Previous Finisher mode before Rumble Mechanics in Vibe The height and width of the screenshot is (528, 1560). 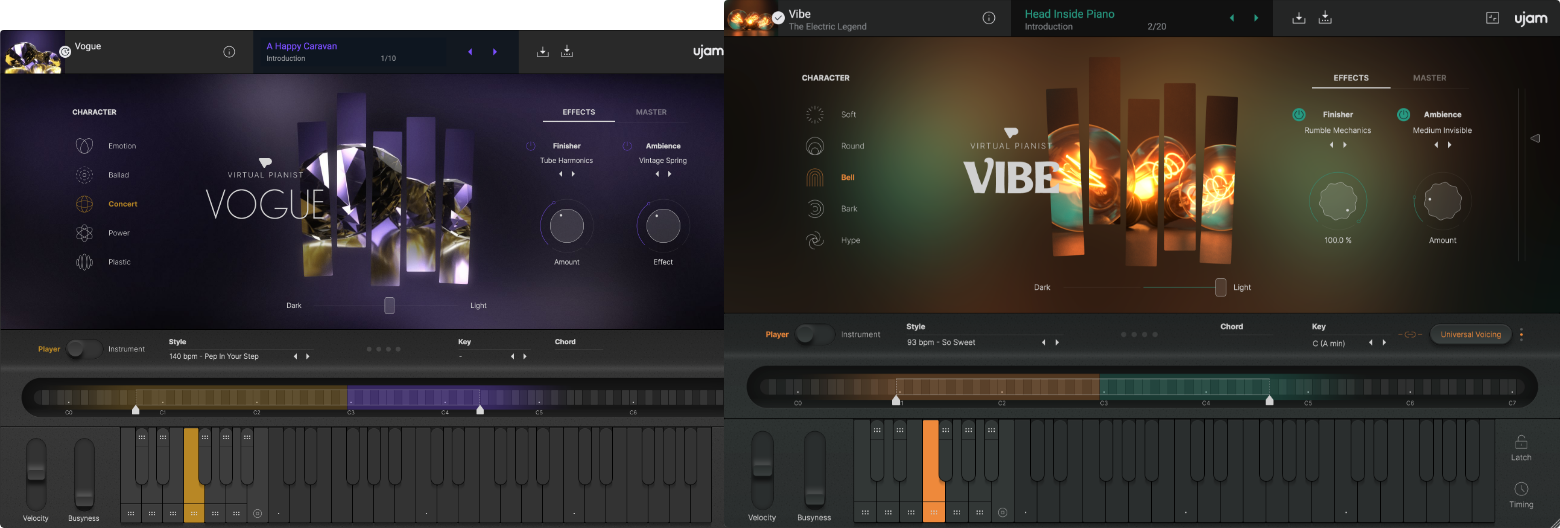(x=1331, y=145)
